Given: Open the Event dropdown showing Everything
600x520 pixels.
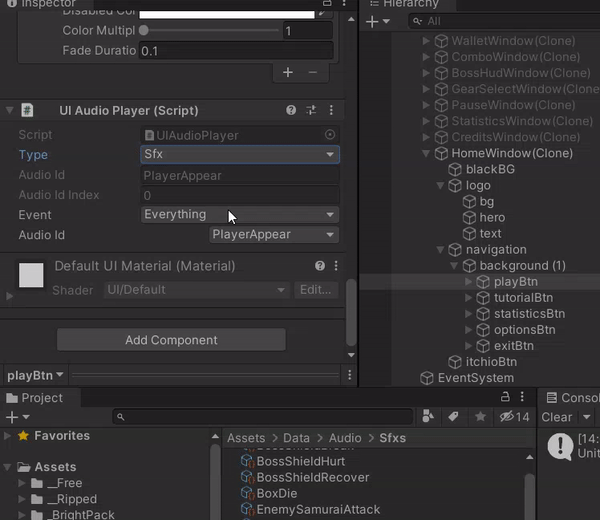Looking at the screenshot, I should (240, 215).
